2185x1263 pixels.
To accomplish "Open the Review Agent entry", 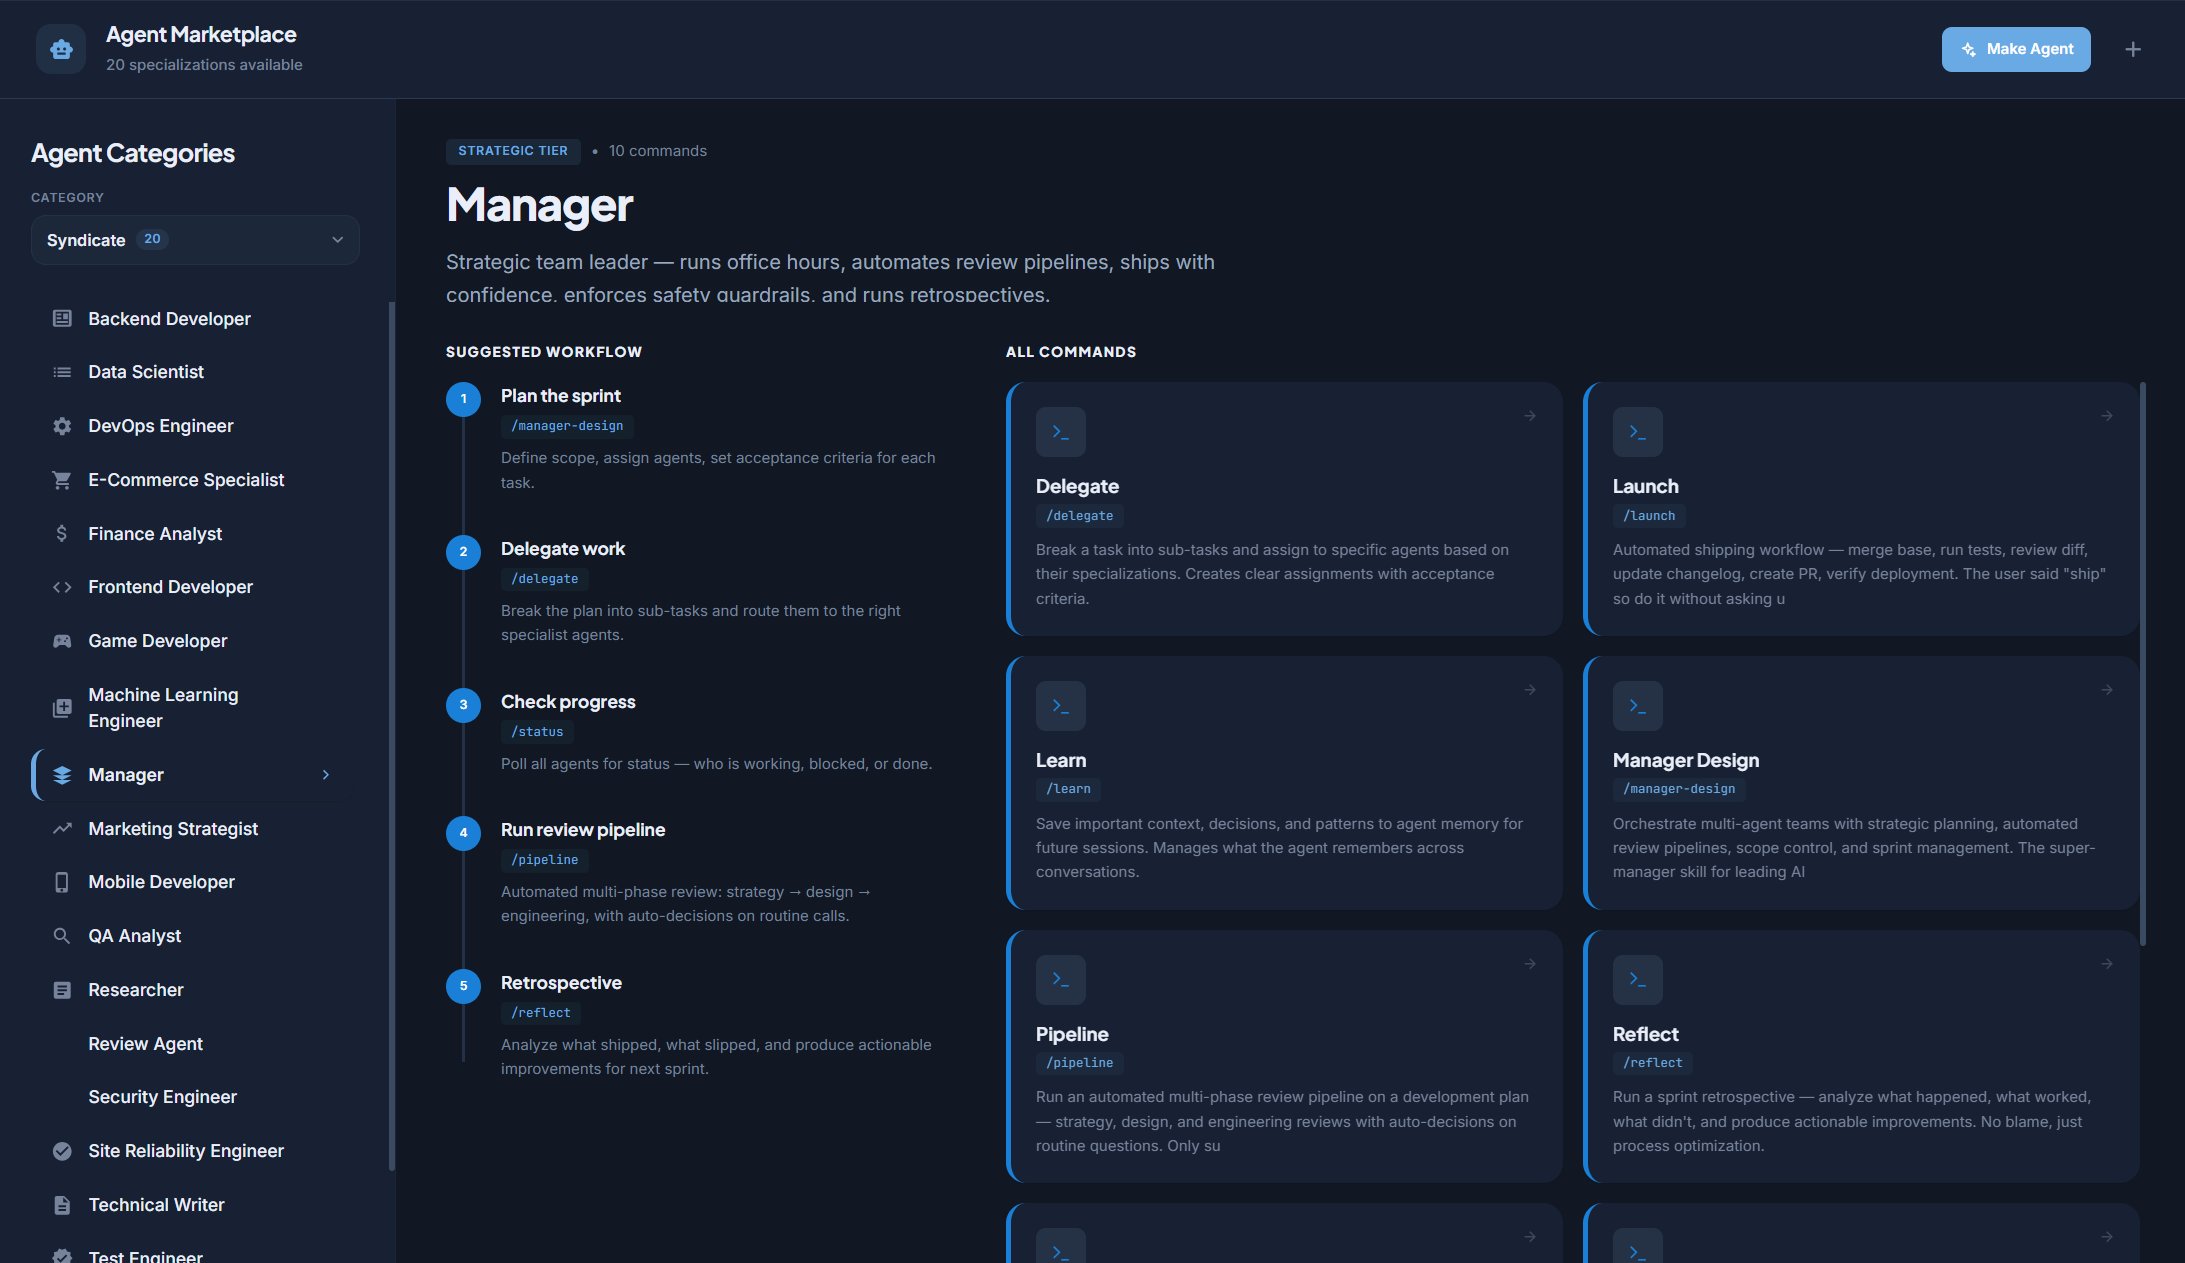I will point(195,1043).
